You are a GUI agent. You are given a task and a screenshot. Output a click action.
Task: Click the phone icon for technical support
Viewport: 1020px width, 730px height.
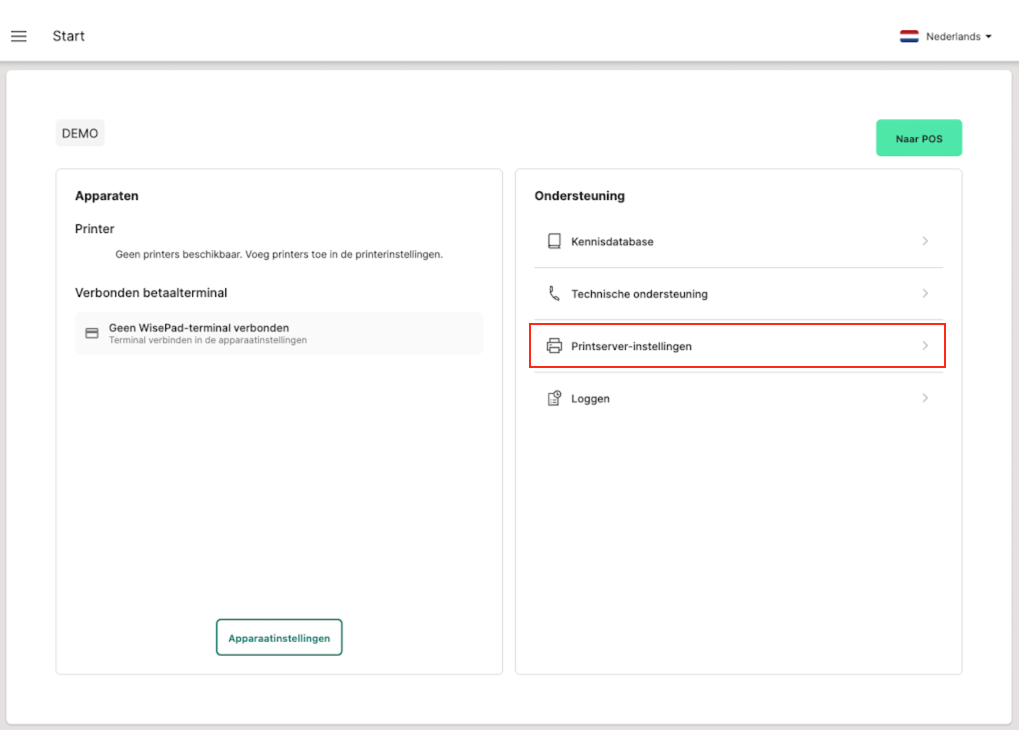point(554,294)
